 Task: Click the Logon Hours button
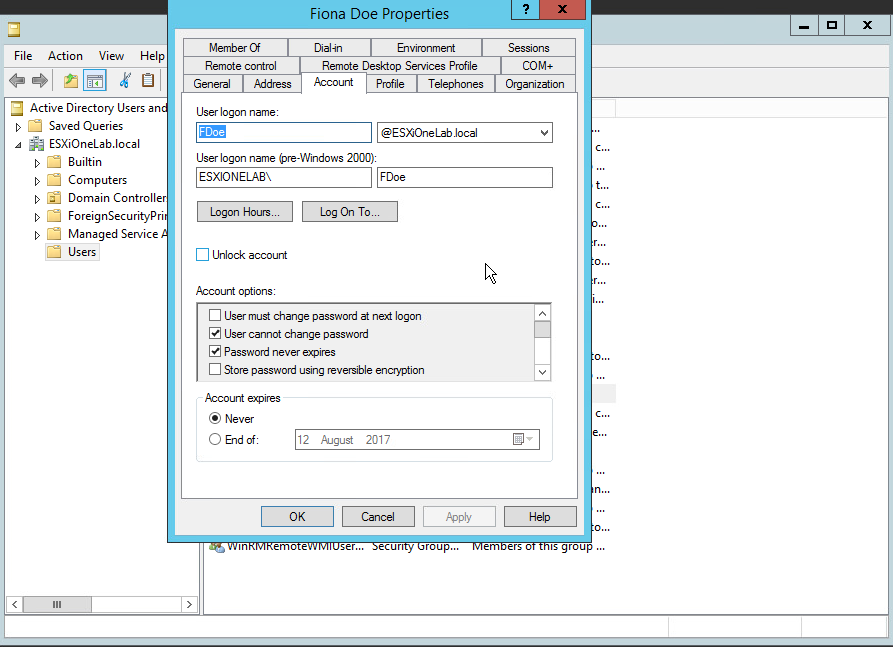click(x=244, y=211)
